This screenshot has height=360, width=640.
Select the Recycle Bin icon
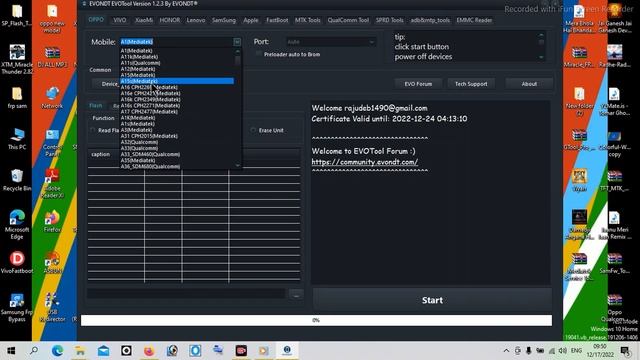[17, 180]
